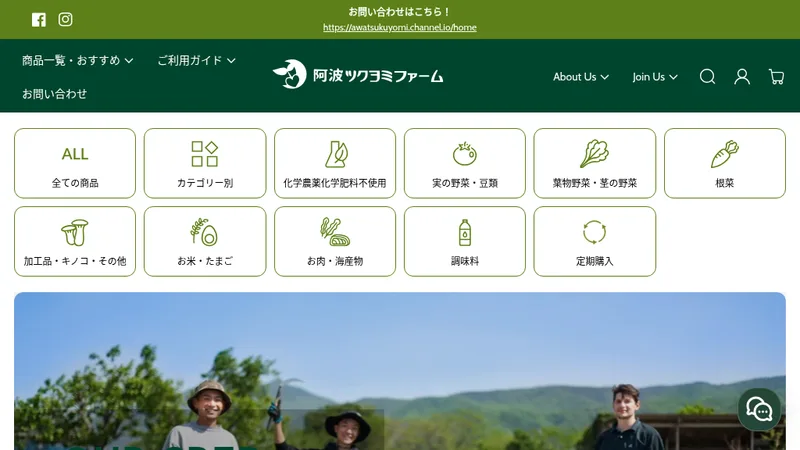
Task: Open the chat support bubble
Action: point(759,410)
